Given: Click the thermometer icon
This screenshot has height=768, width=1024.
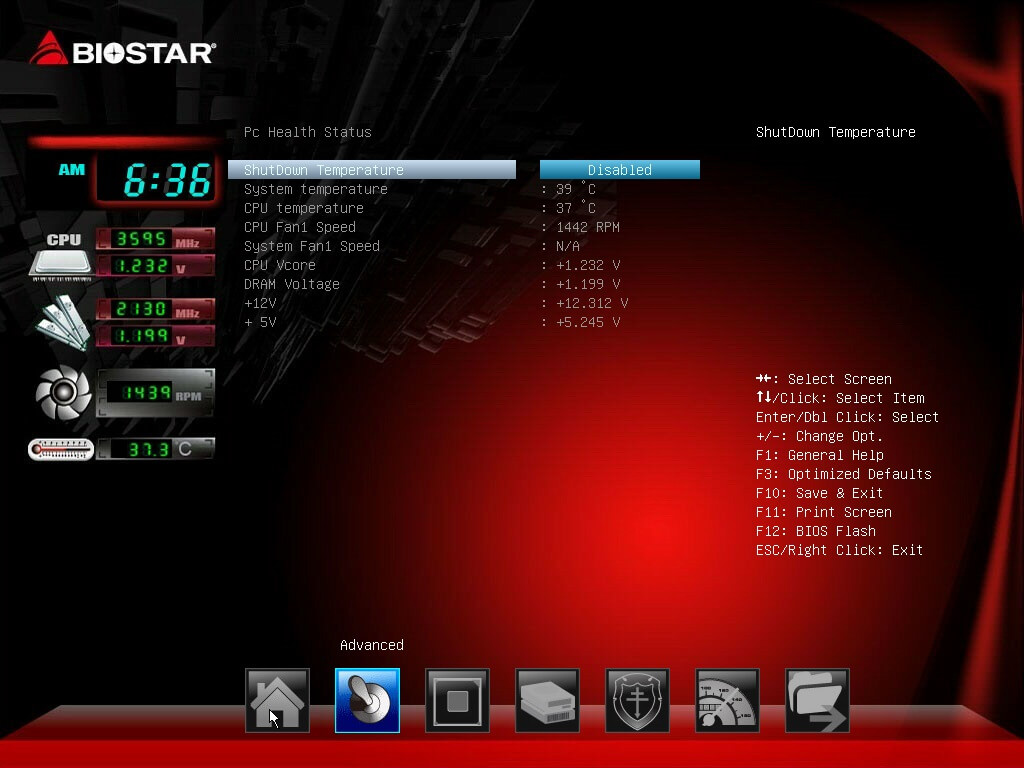Looking at the screenshot, I should tap(61, 450).
